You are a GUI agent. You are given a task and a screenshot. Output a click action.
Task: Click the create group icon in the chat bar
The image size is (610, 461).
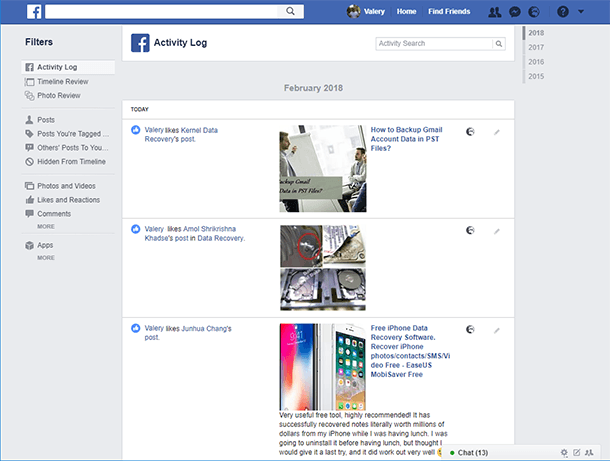pyautogui.click(x=589, y=452)
